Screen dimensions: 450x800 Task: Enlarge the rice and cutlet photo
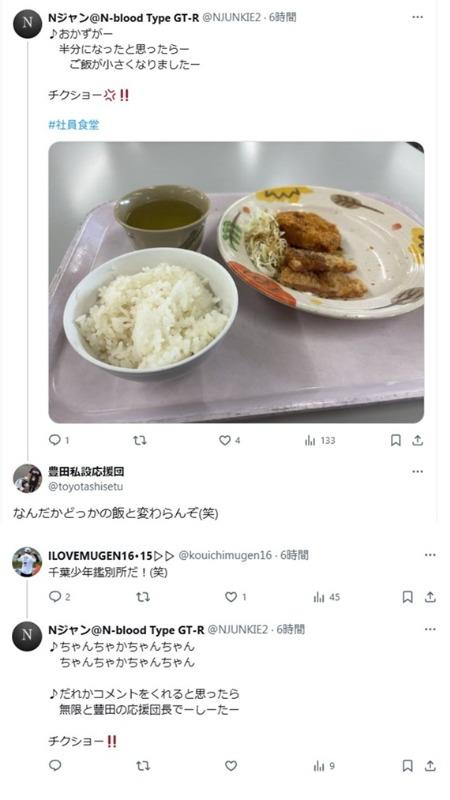click(236, 282)
